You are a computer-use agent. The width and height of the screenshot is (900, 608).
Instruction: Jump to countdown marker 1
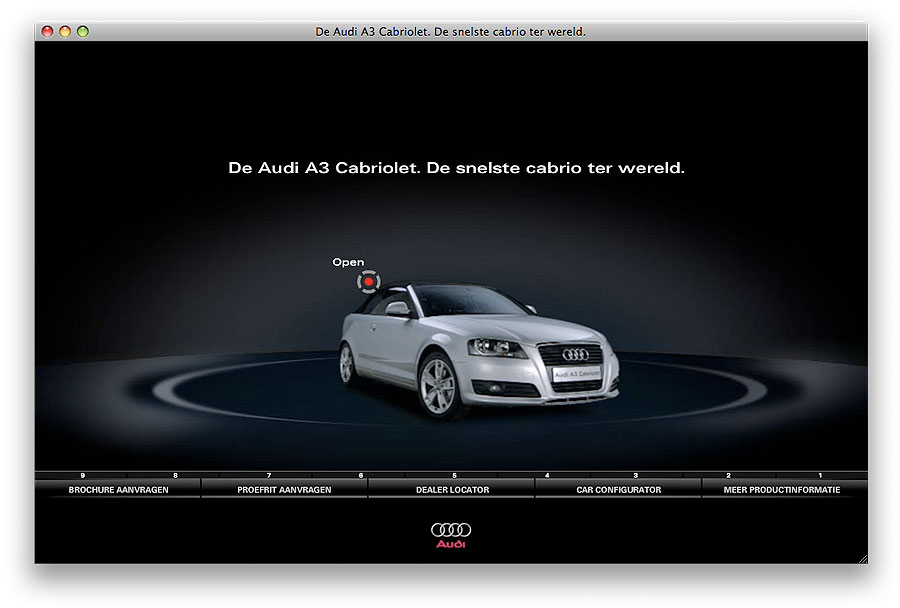(820, 475)
